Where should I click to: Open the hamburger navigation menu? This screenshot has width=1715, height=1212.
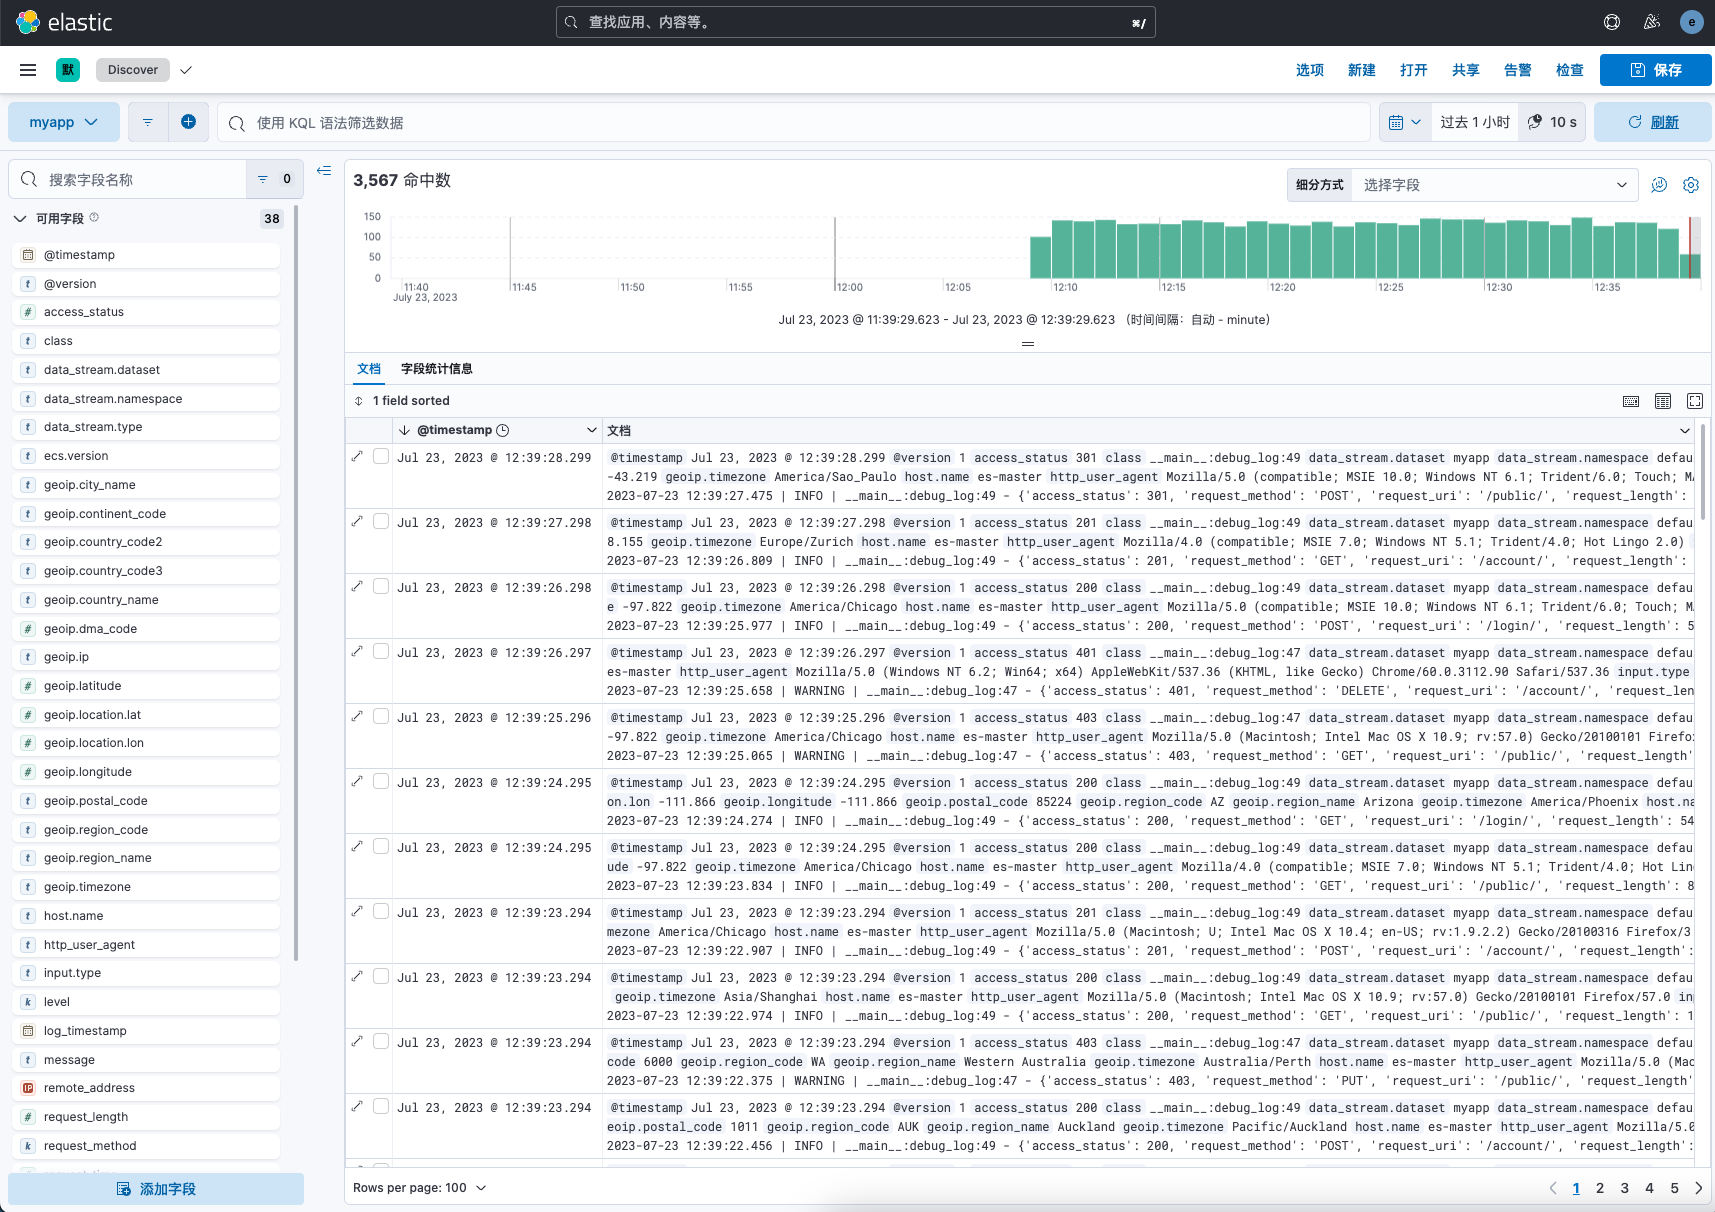tap(28, 70)
